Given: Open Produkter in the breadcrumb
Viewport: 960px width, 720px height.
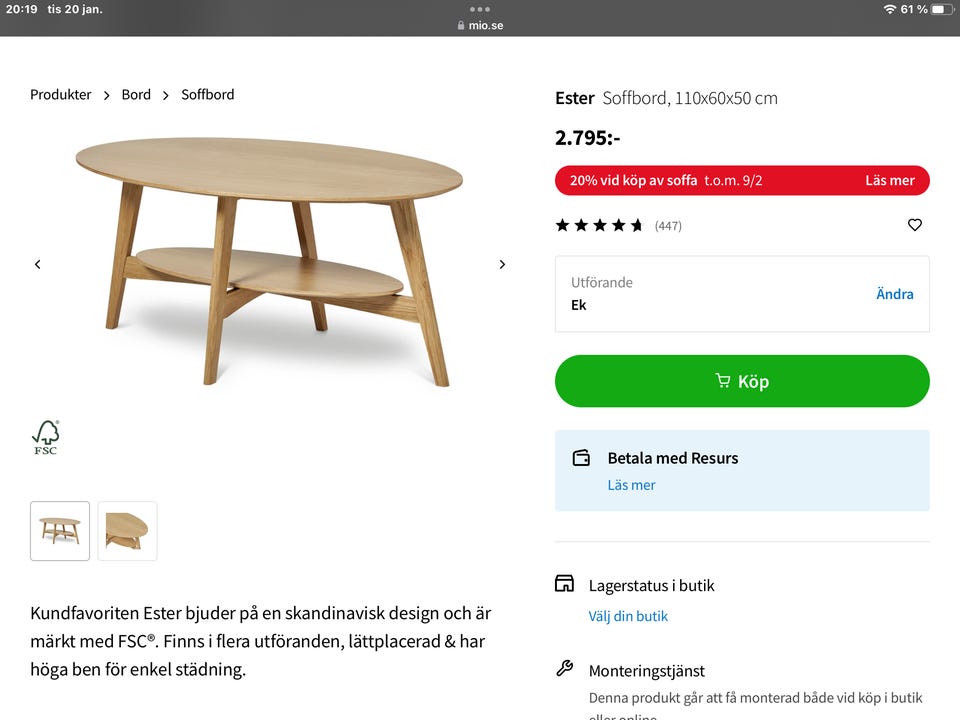Looking at the screenshot, I should pyautogui.click(x=60, y=94).
